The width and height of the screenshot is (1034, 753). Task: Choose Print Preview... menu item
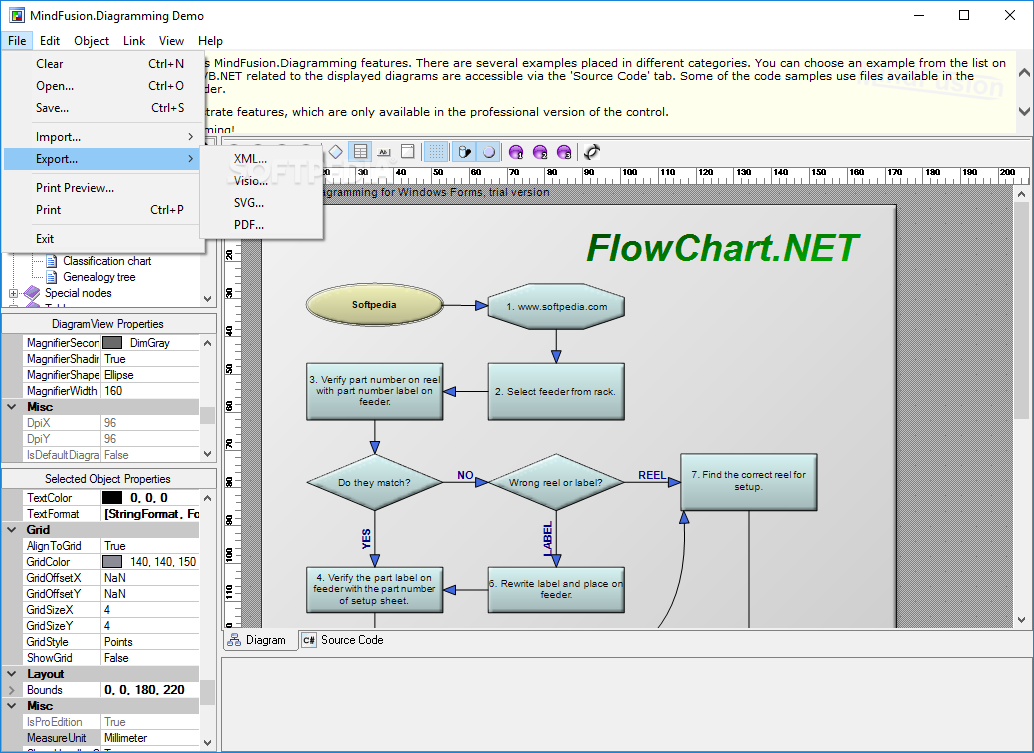(102, 188)
